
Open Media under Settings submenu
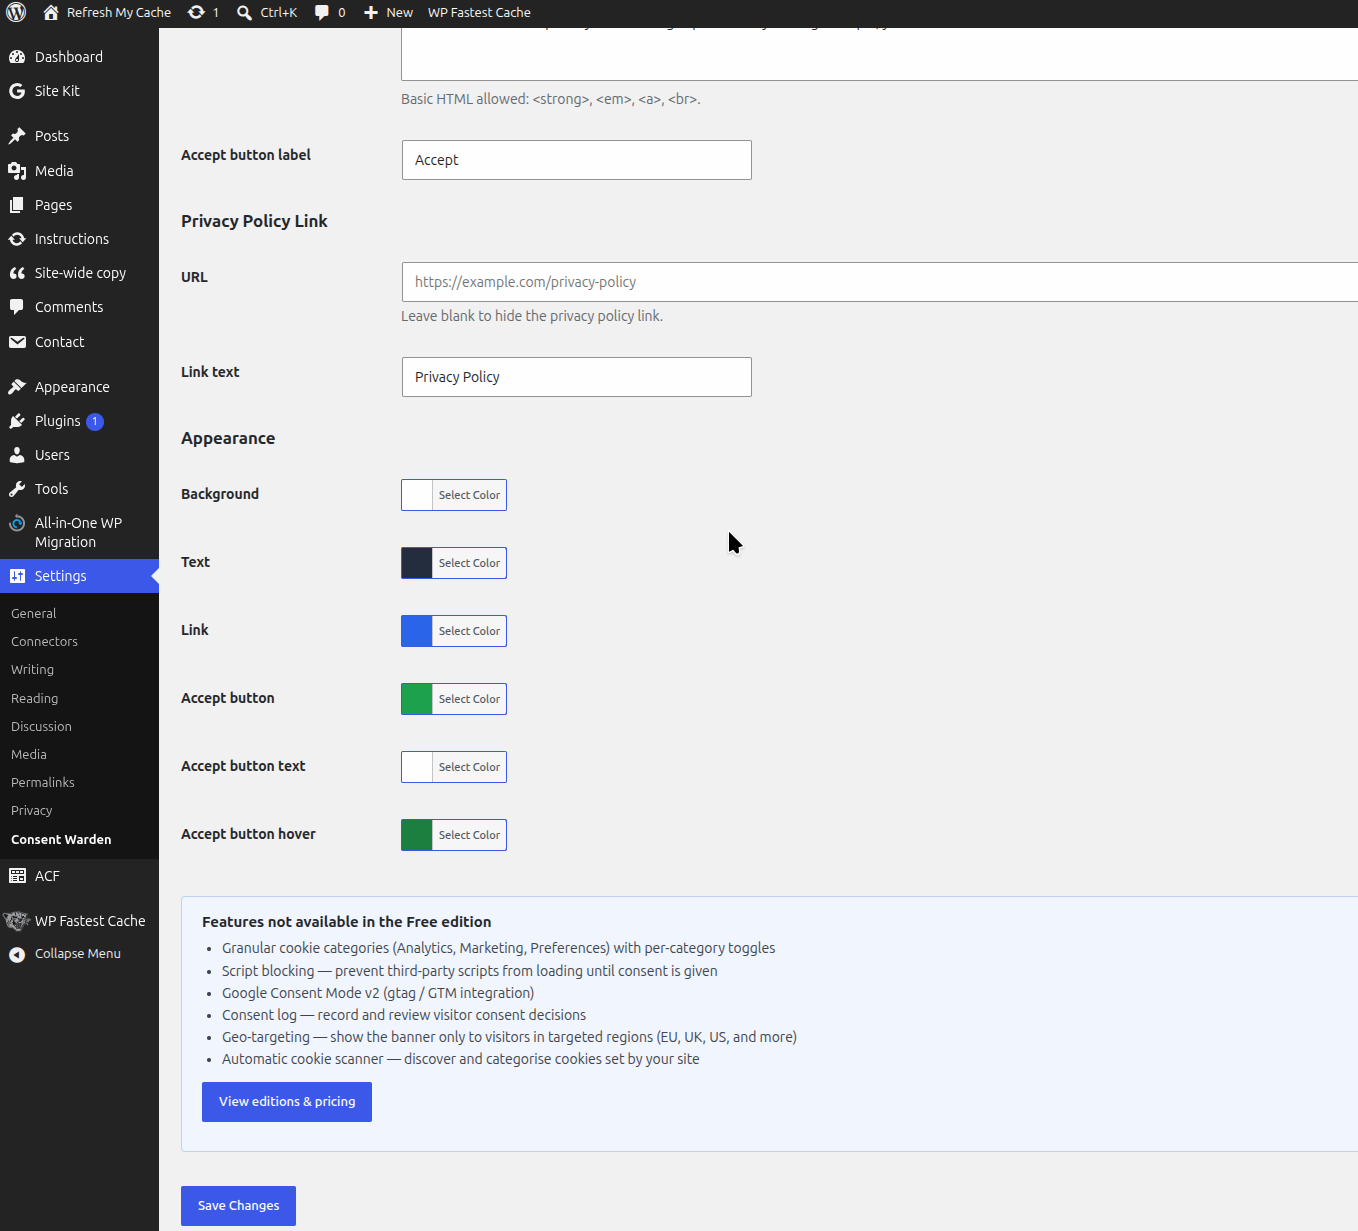tap(29, 754)
